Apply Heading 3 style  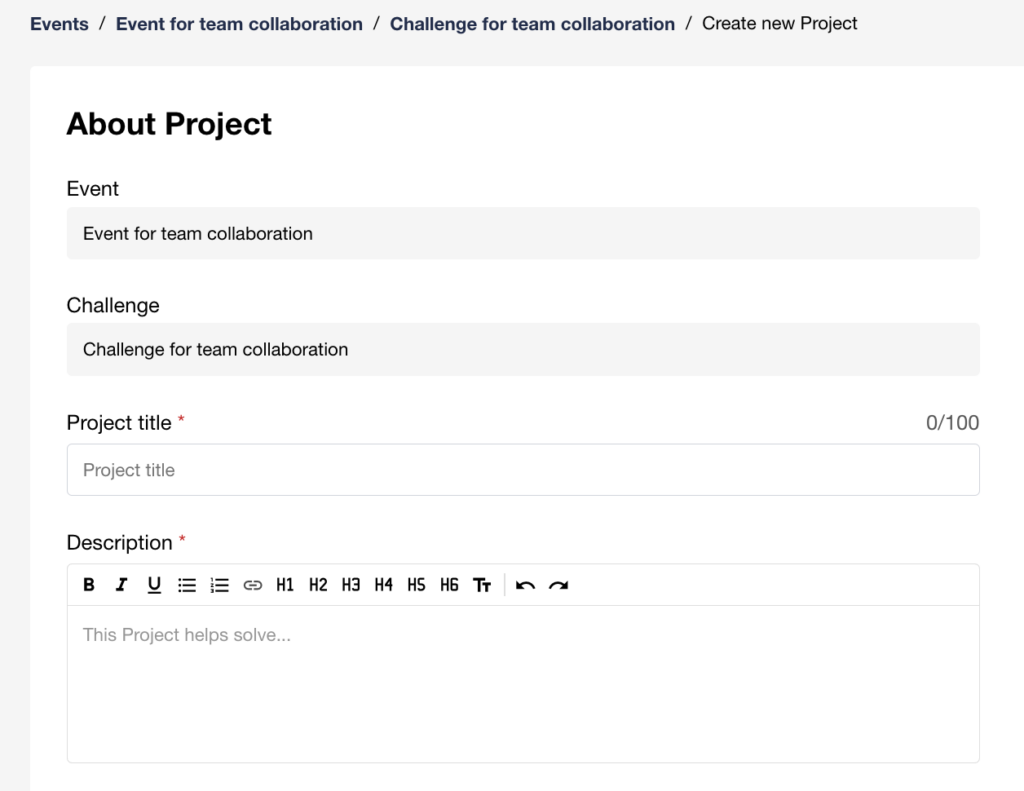pyautogui.click(x=351, y=585)
